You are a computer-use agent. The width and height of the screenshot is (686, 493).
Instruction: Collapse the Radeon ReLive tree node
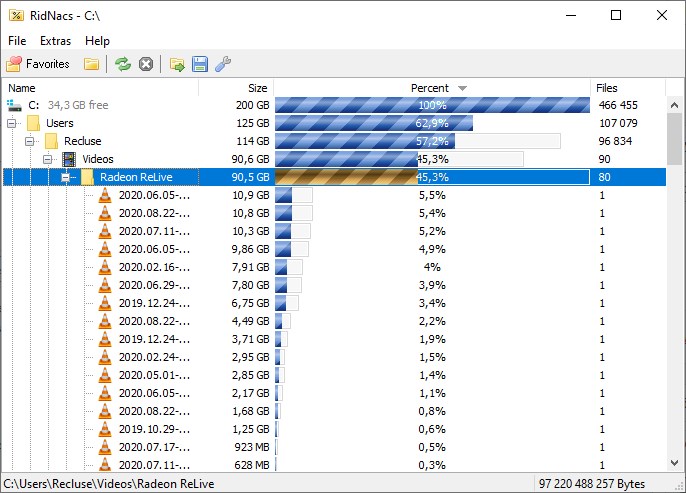pyautogui.click(x=66, y=177)
